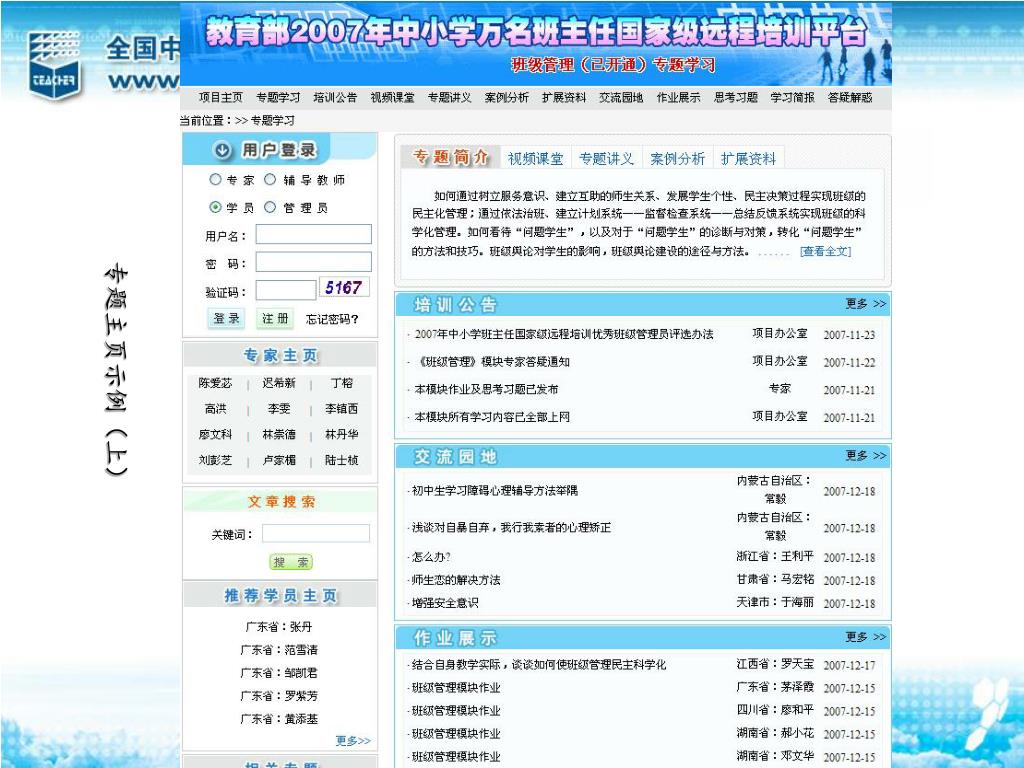
Task: Open post 初中生学习障碍心理辅导方法举隅
Action: coord(495,490)
